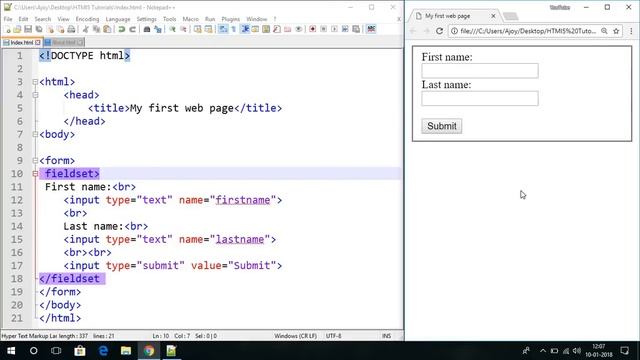
Task: Redo the edit via toolbar
Action: click(133, 29)
